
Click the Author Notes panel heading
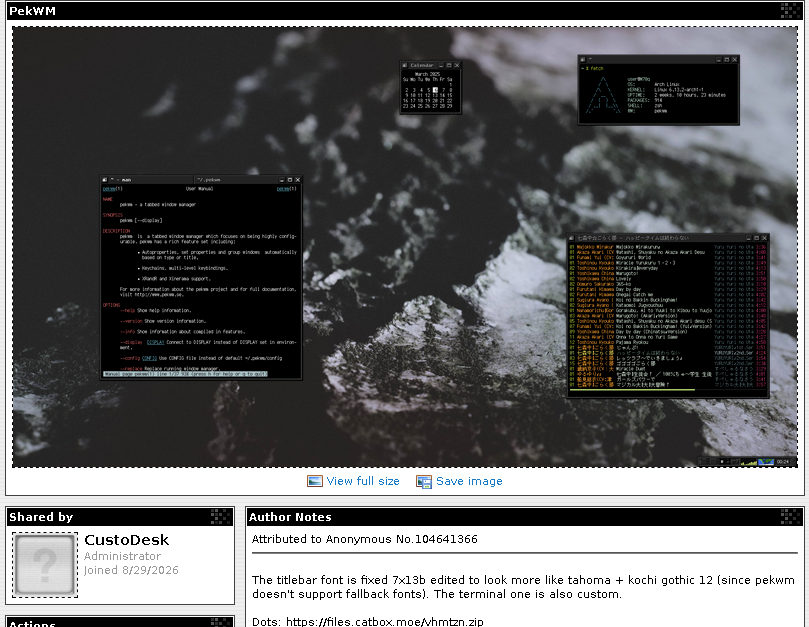(290, 517)
